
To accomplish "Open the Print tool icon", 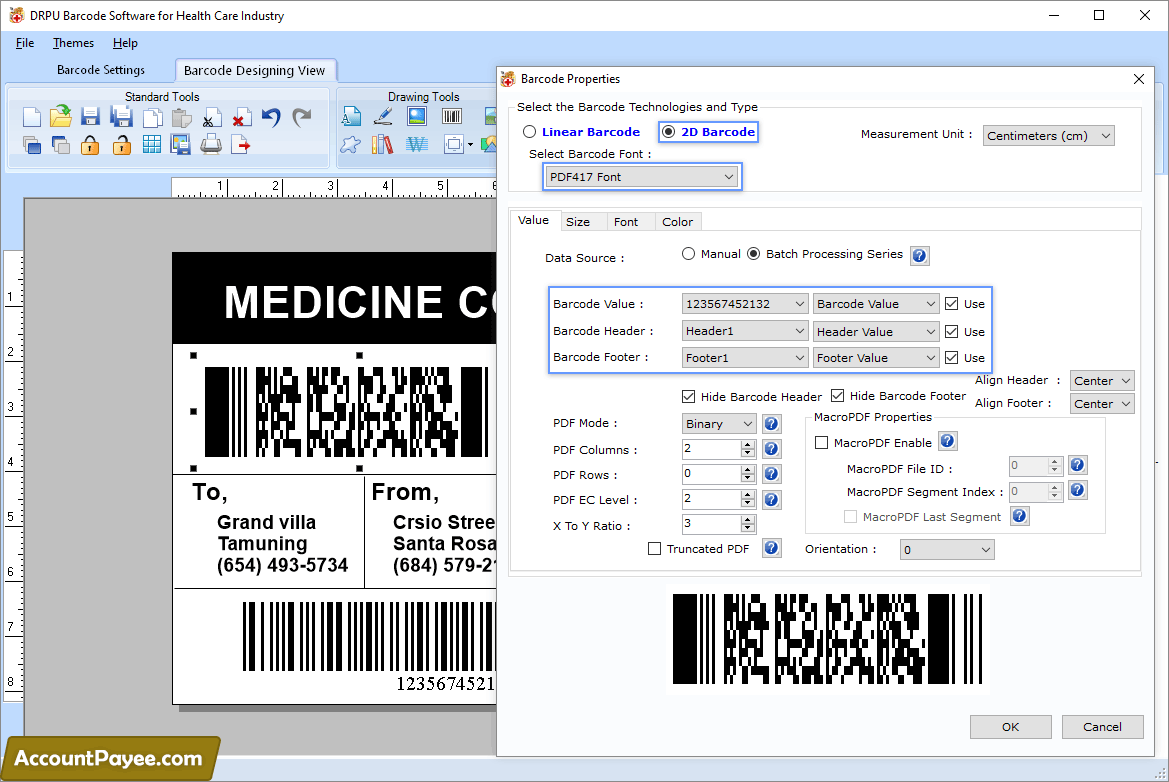I will pos(210,145).
